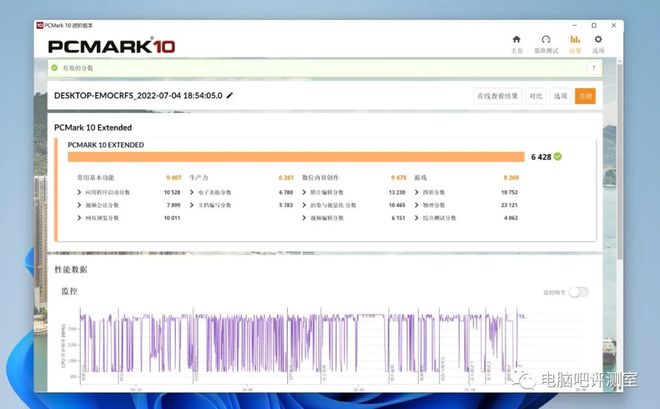Click the 生产力 category heading

(x=199, y=178)
